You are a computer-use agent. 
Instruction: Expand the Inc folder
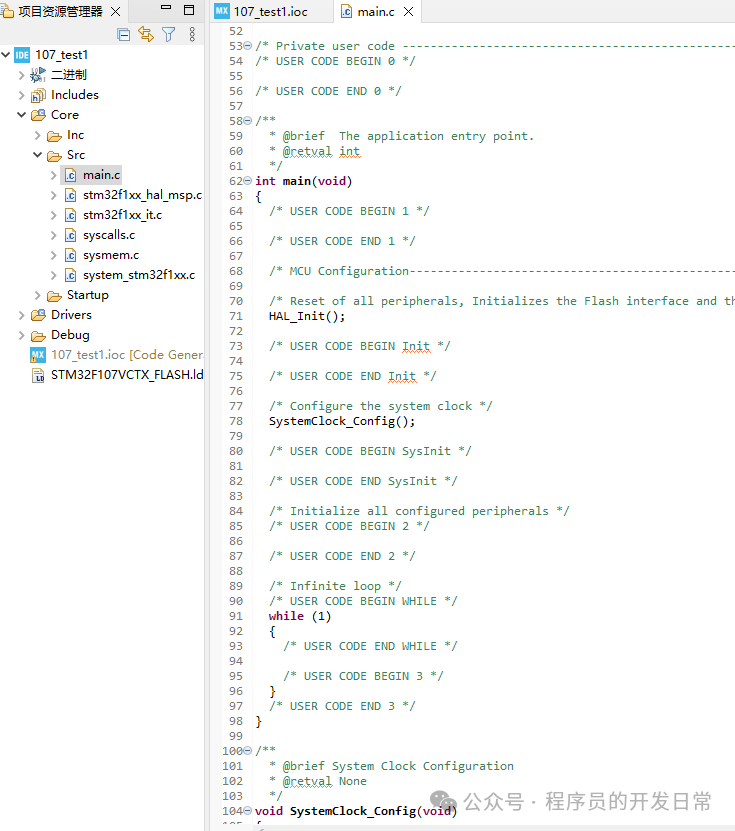(x=38, y=135)
